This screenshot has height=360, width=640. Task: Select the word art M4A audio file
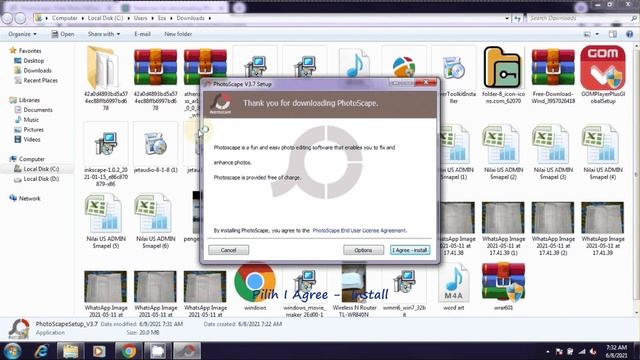click(x=453, y=282)
